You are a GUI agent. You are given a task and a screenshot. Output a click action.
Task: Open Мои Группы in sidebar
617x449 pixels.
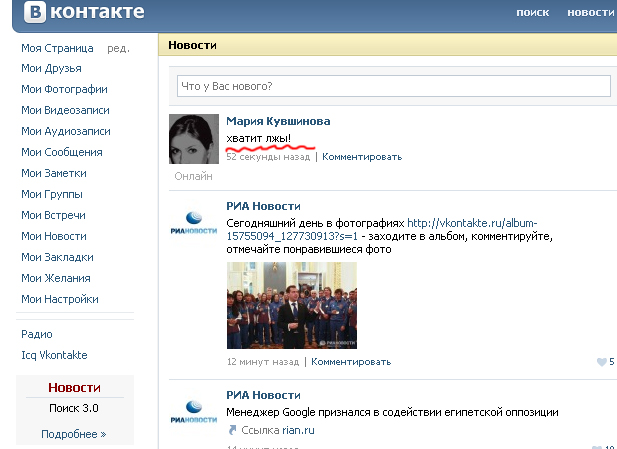coord(52,194)
